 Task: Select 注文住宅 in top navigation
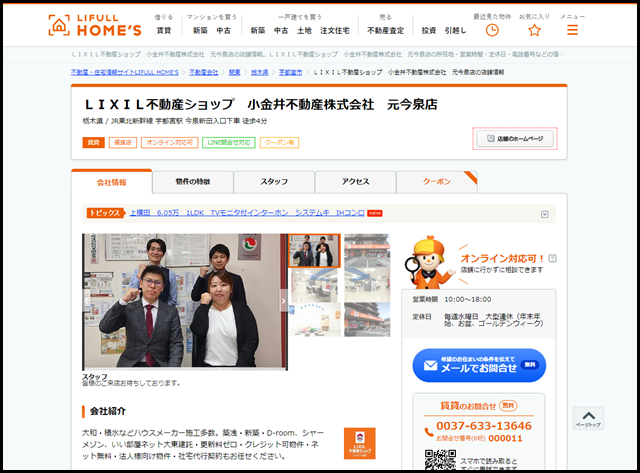click(x=335, y=31)
